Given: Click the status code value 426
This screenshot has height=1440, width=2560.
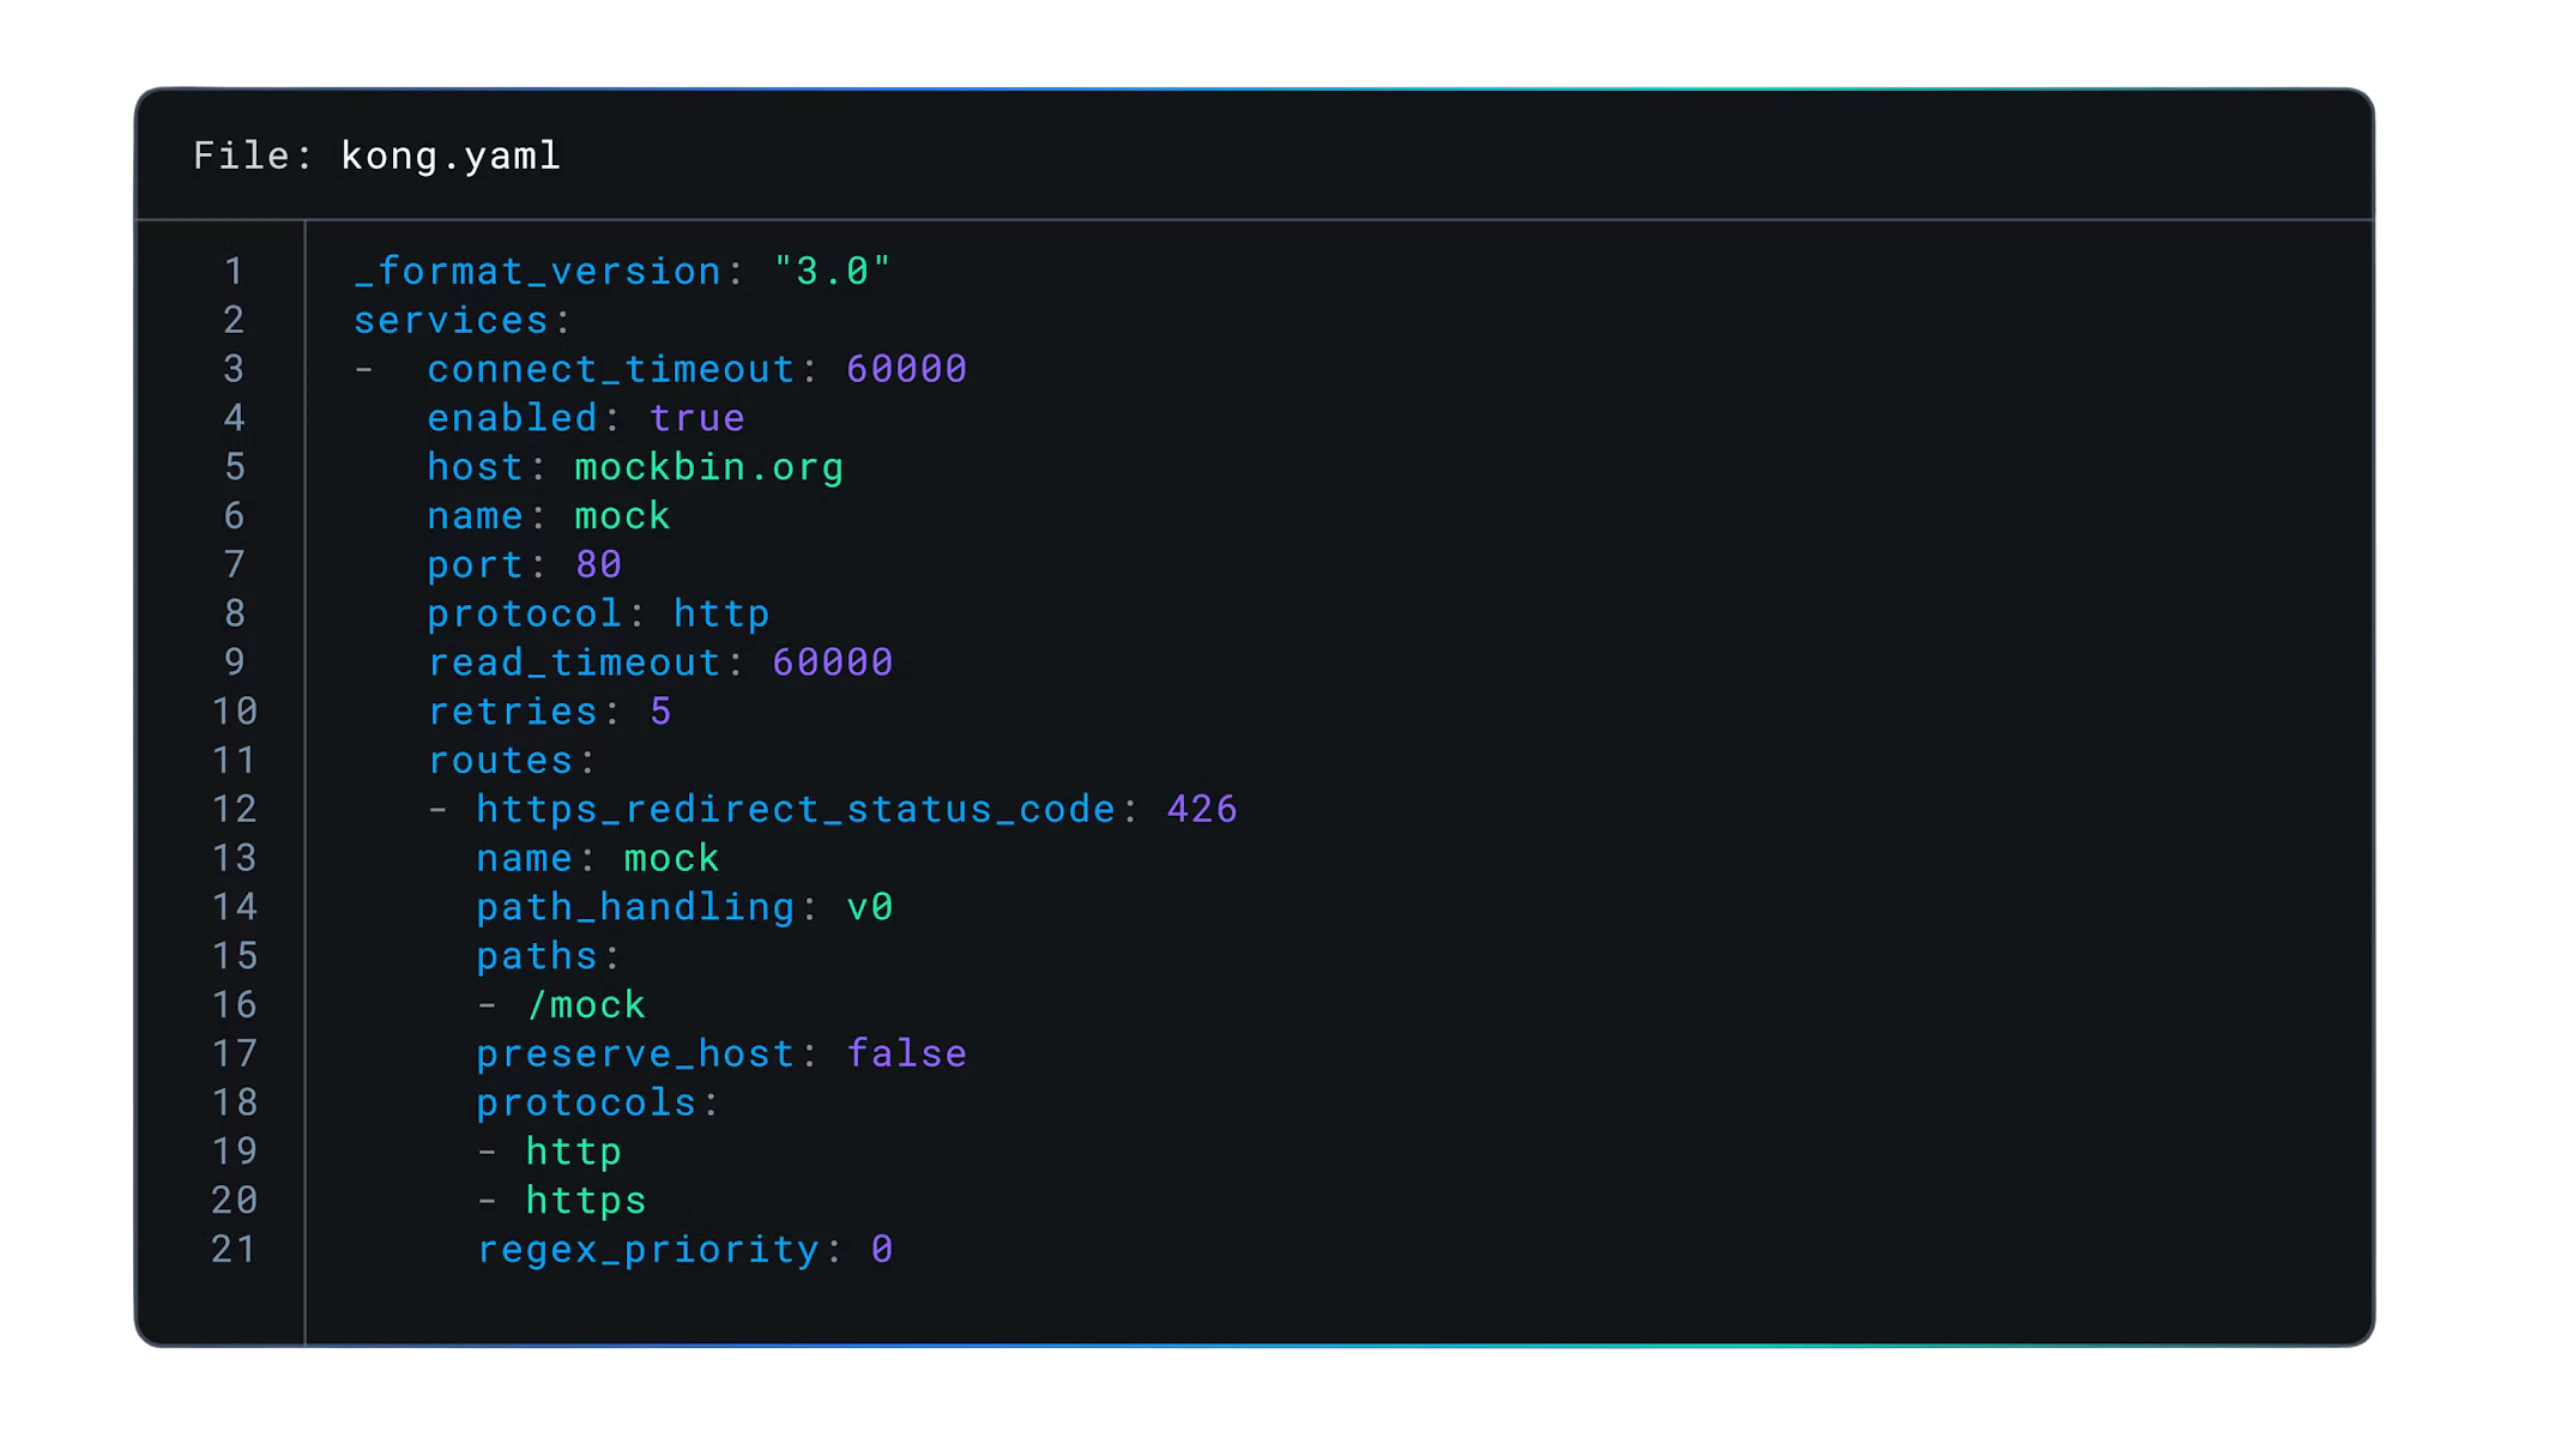Looking at the screenshot, I should (1202, 809).
